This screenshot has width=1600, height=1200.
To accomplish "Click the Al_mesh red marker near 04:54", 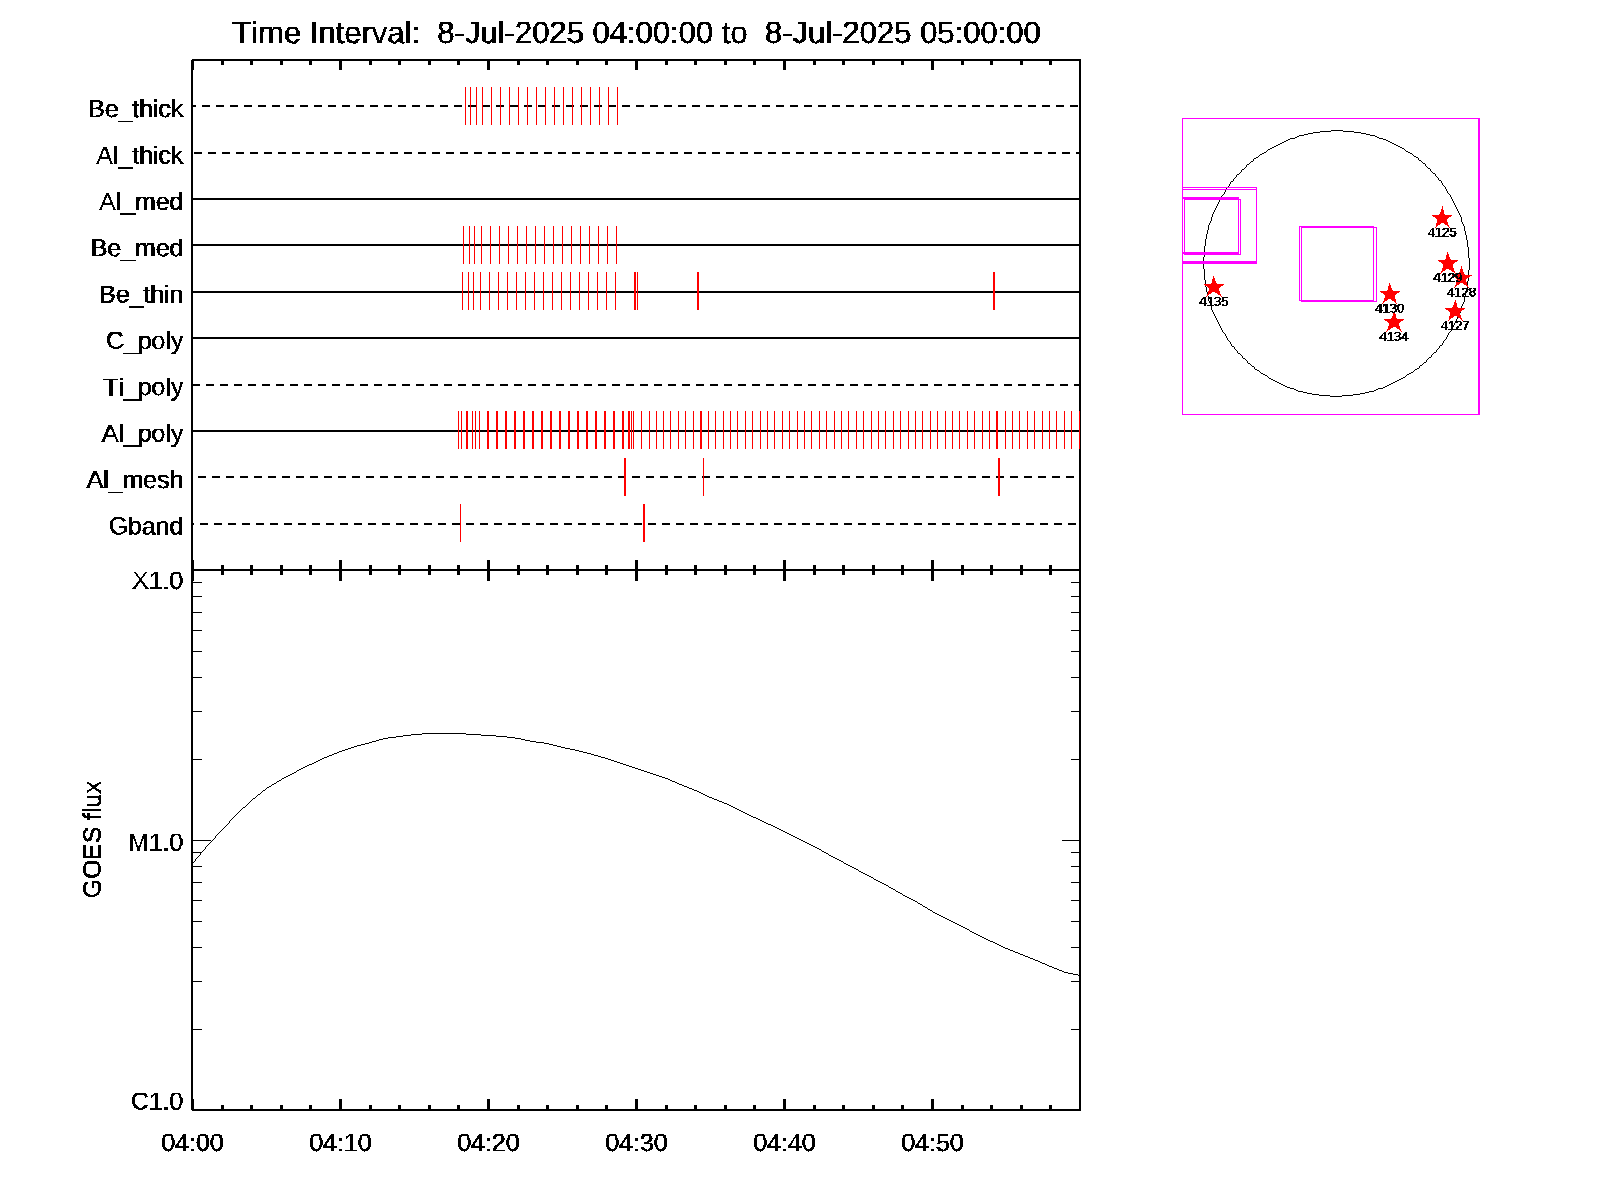I will (999, 477).
